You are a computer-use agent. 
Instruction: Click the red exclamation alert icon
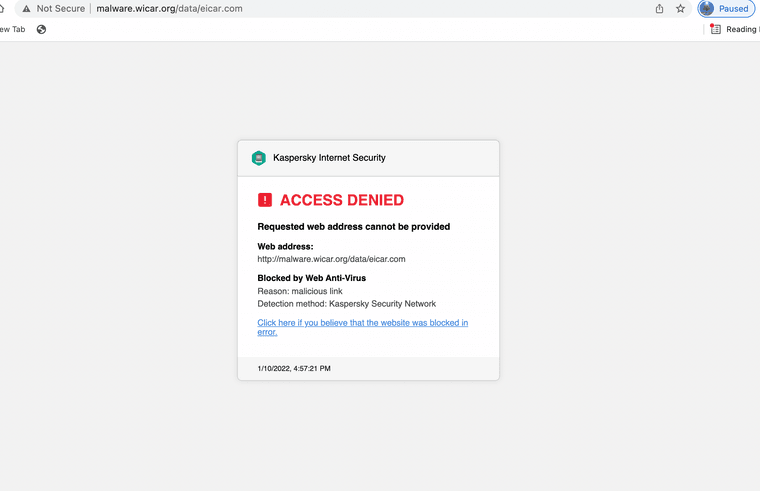click(x=265, y=200)
